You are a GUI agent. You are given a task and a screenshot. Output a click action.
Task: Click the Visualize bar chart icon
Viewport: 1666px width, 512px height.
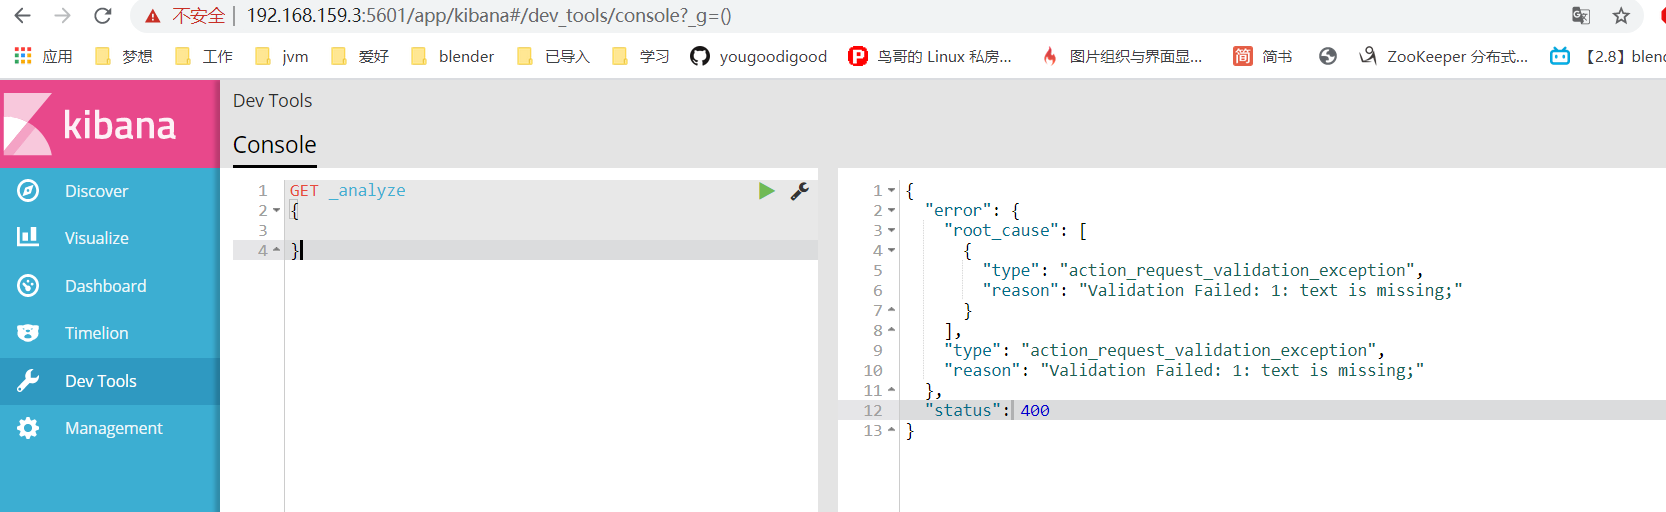point(28,237)
